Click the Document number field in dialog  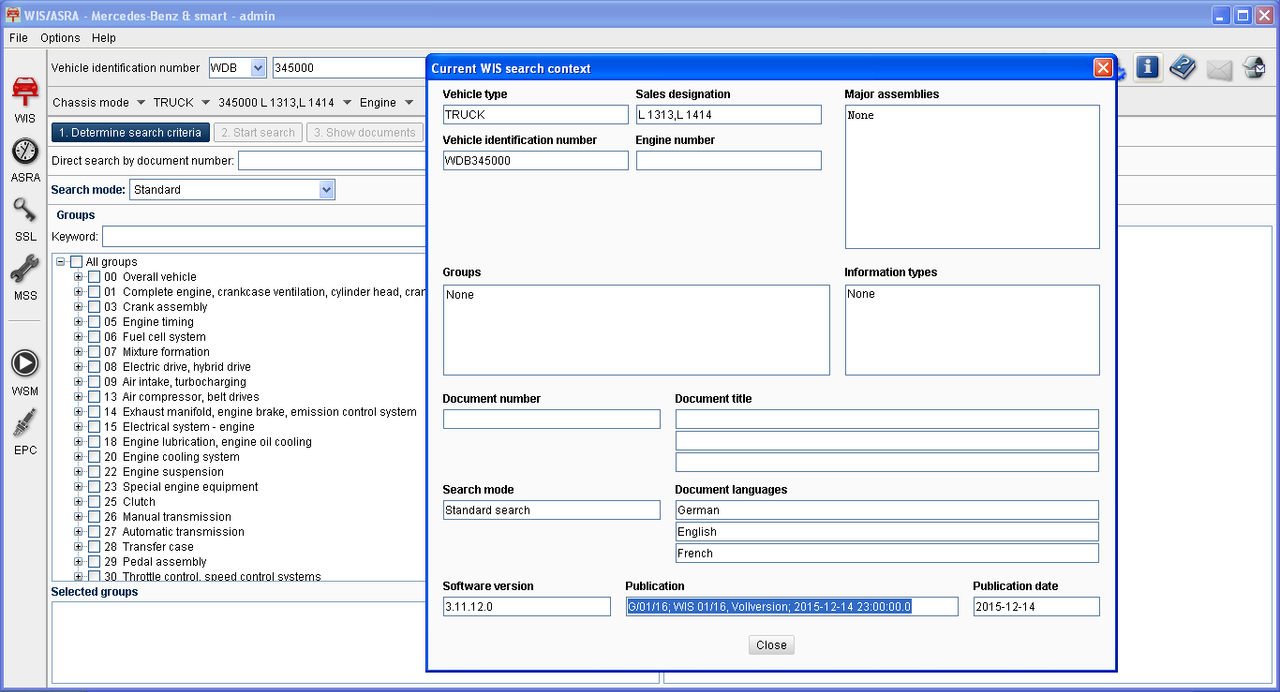(x=551, y=419)
